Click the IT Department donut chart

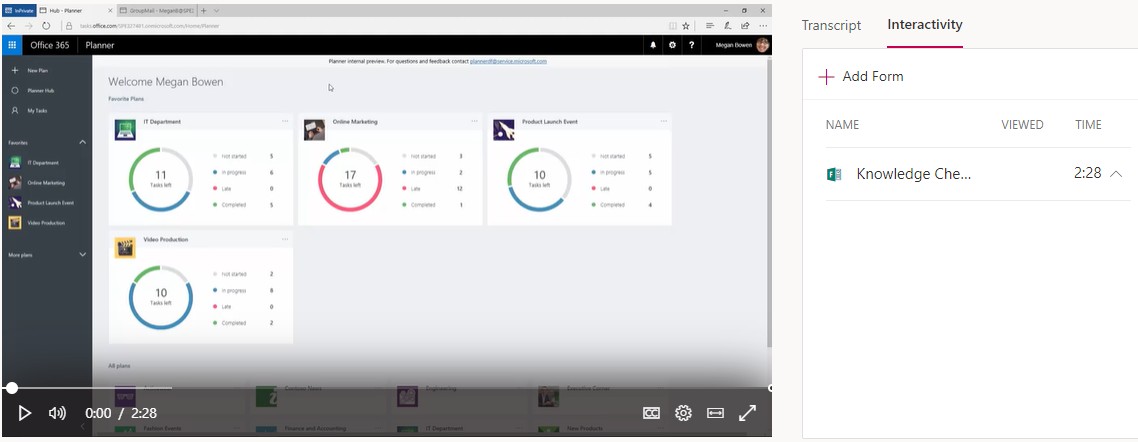(x=160, y=179)
